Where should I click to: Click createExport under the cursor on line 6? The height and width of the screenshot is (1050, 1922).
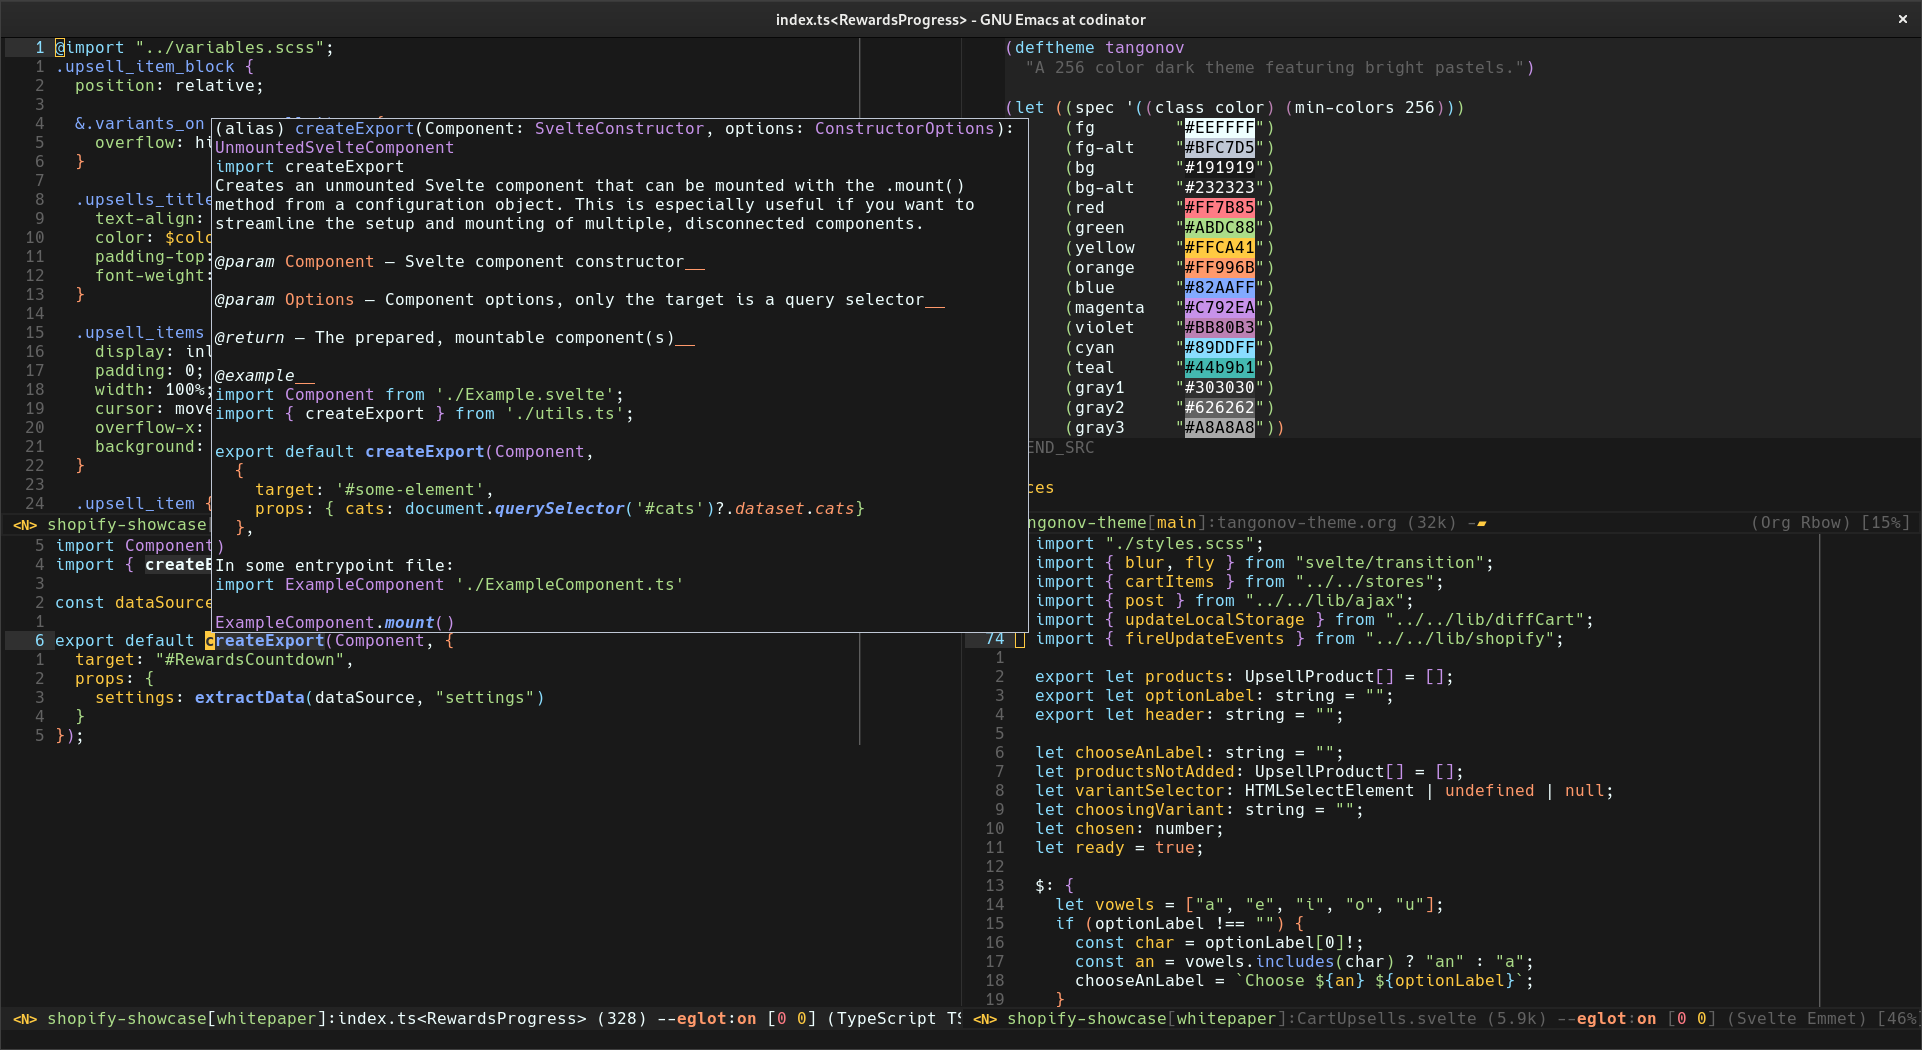265,641
